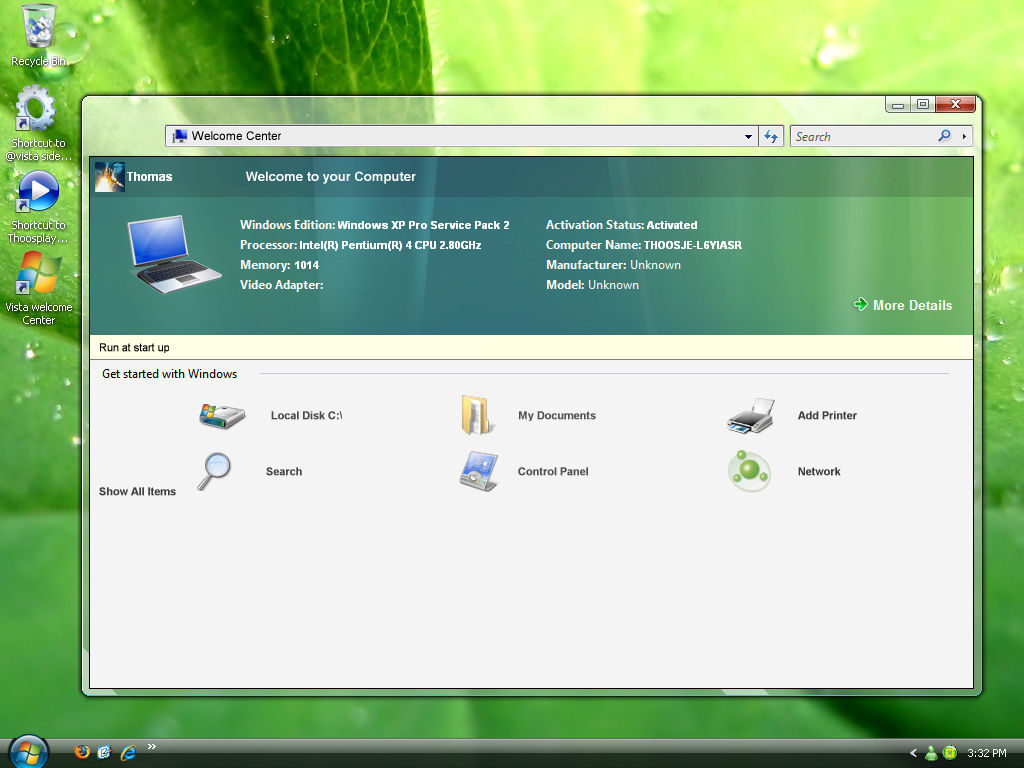Click the round green system tray icon

950,753
